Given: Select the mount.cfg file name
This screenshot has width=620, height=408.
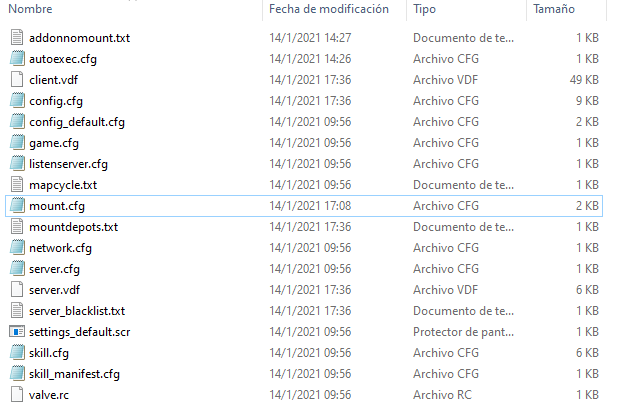Looking at the screenshot, I should point(57,206).
